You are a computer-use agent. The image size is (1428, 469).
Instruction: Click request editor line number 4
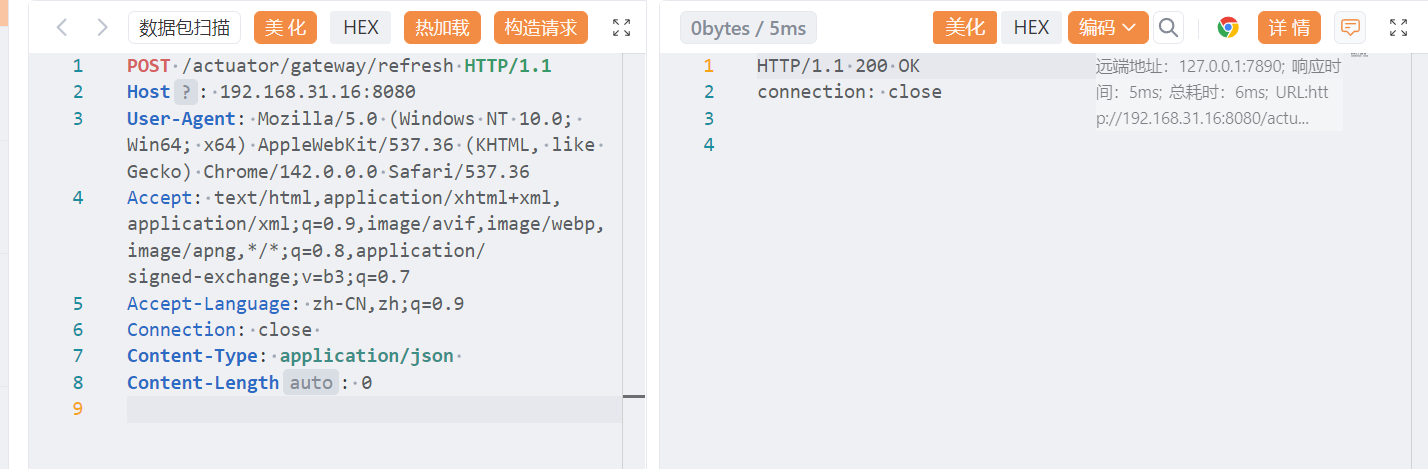coord(78,197)
